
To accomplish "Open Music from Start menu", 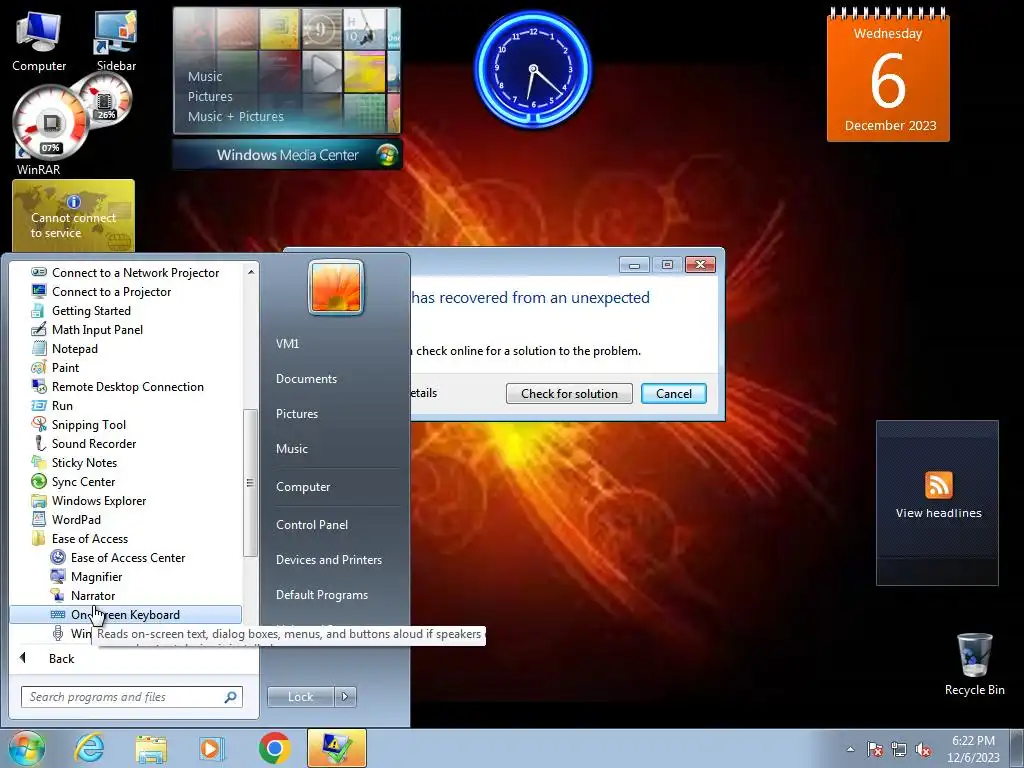I will (292, 449).
